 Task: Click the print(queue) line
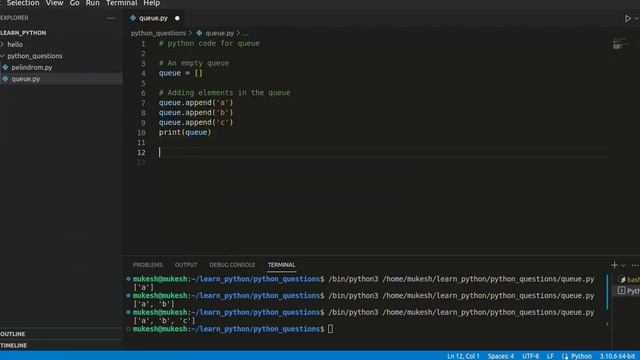[185, 132]
